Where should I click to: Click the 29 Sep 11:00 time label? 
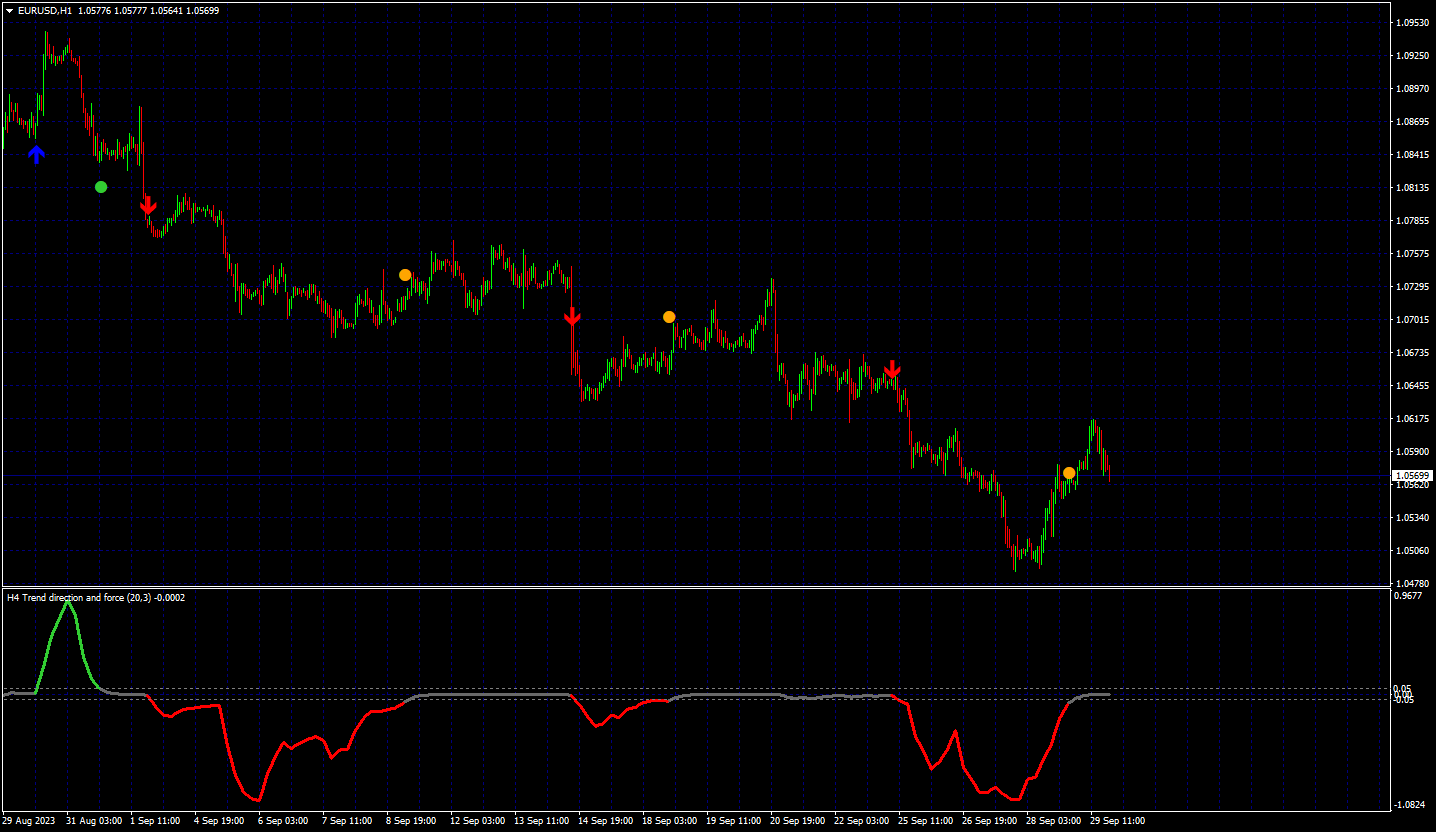tap(1118, 820)
